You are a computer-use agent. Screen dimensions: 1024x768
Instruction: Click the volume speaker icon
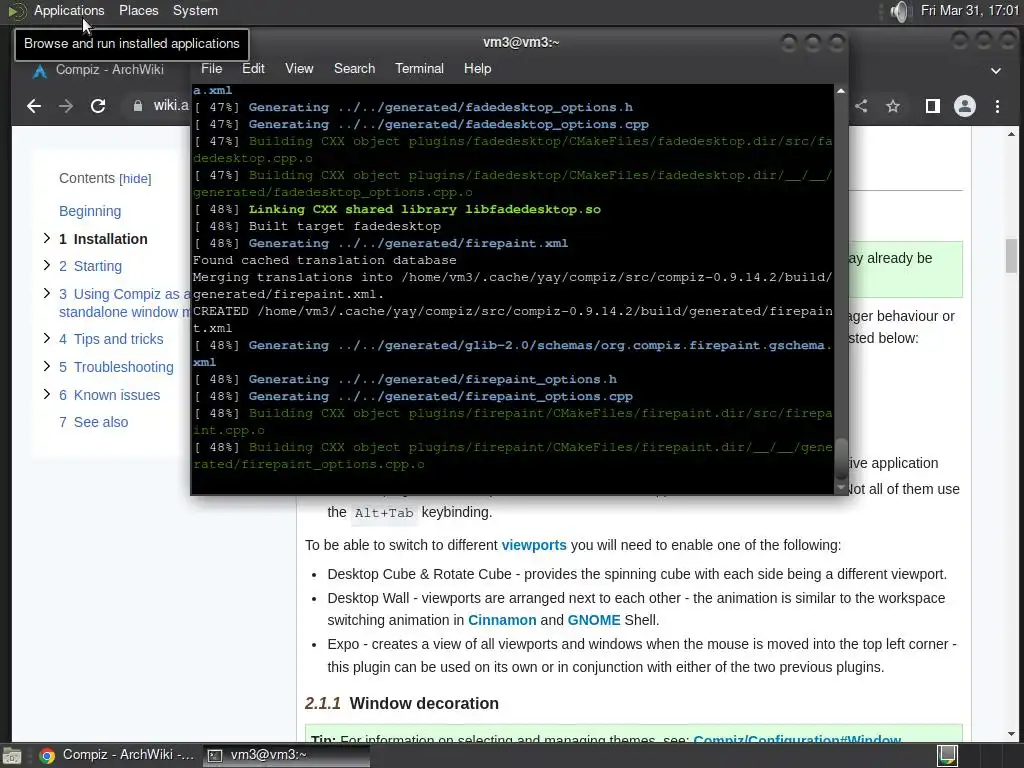tap(899, 11)
